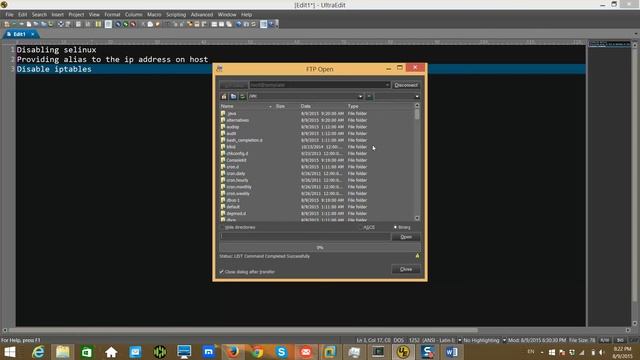Close the Edit1 tab with its x

coord(33,34)
